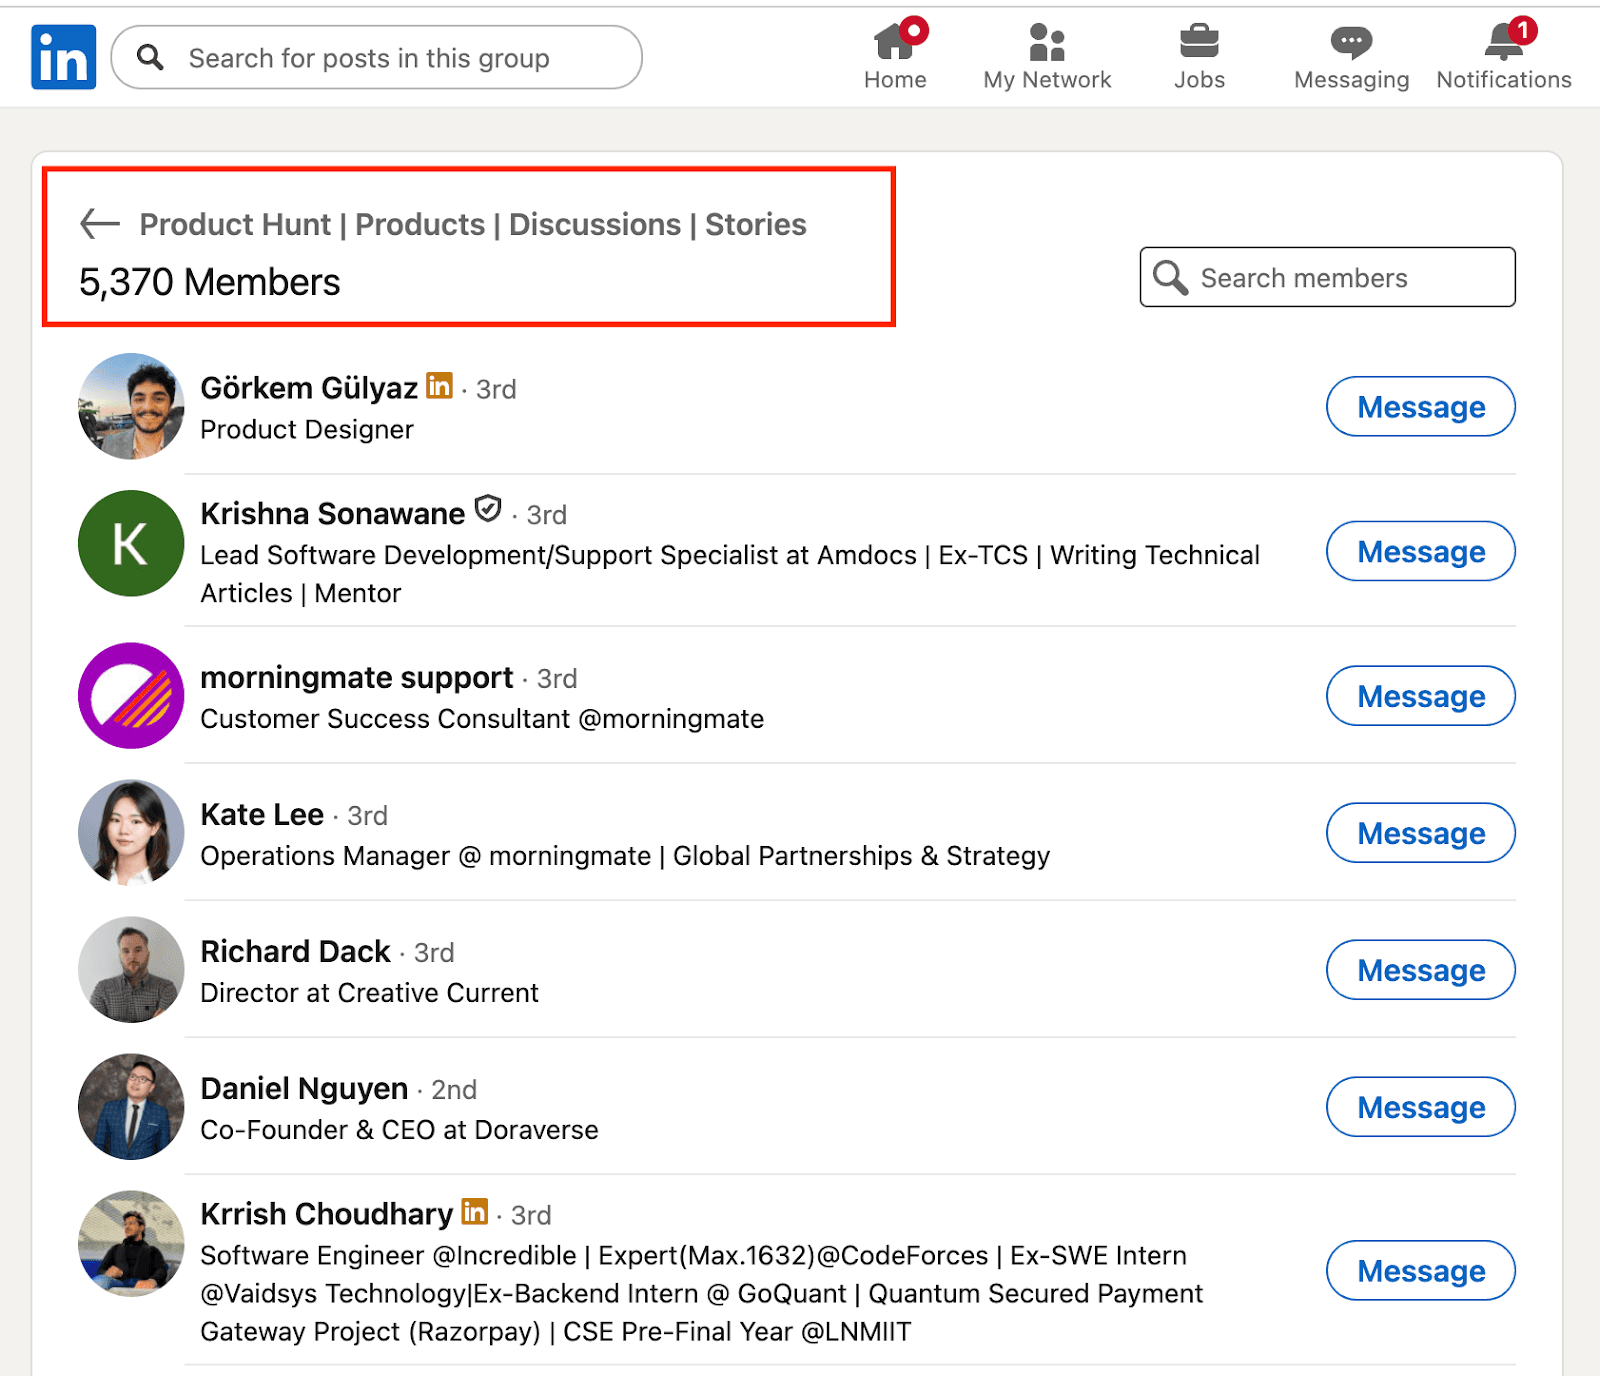
Task: Go to the My Network label
Action: [x=1047, y=80]
